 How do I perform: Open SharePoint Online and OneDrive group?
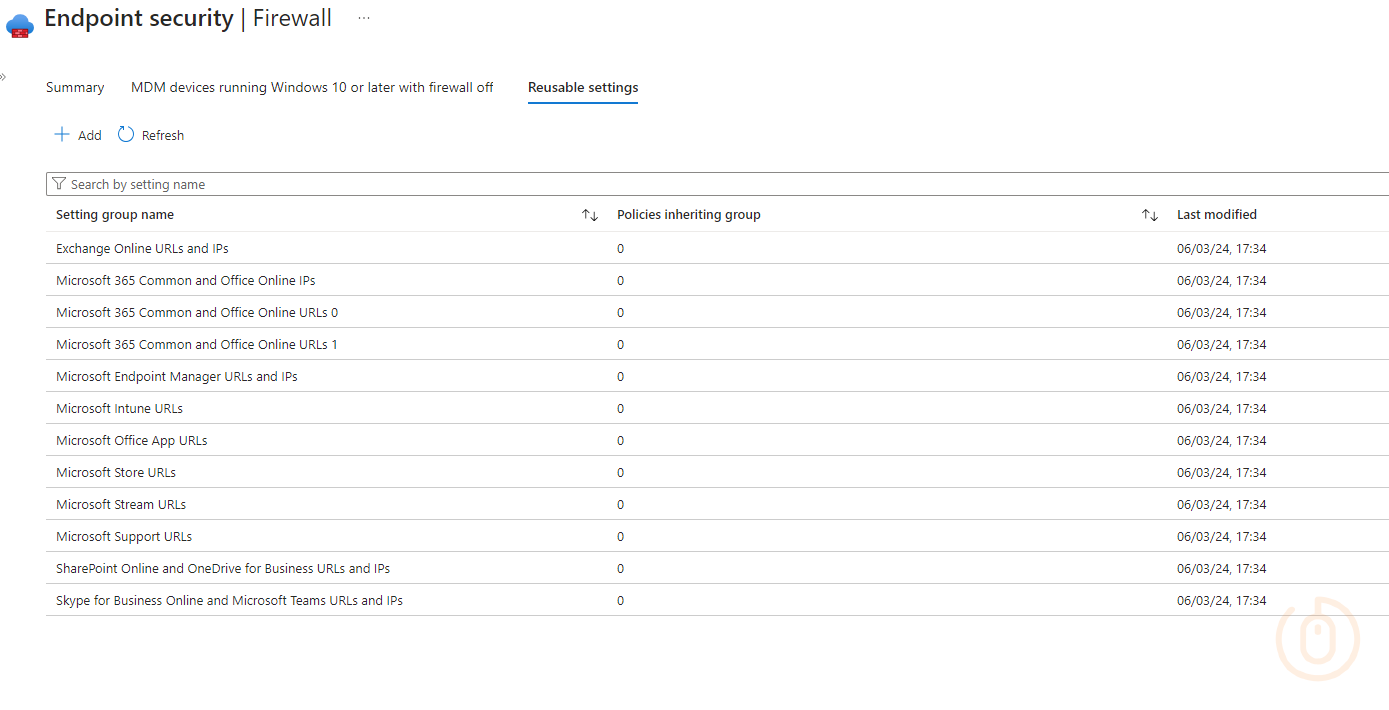[x=223, y=568]
